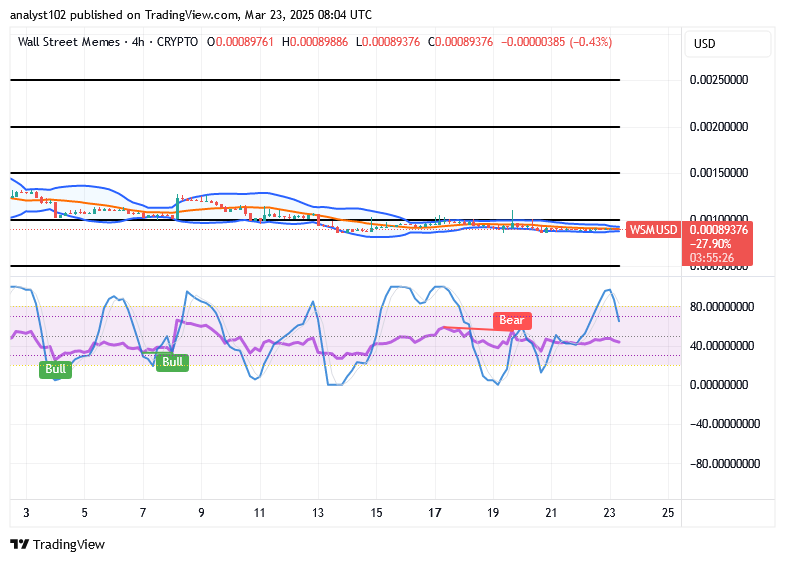
Task: Click the current price 0.00089376 tag
Action: 718,230
